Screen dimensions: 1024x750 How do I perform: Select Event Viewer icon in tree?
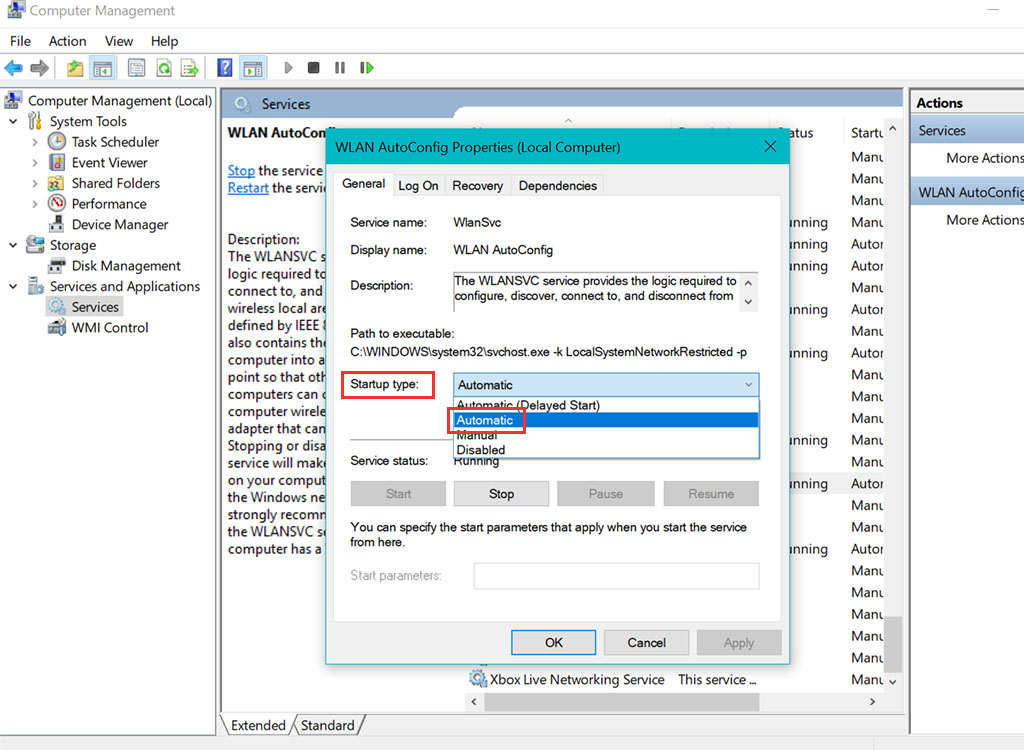tap(57, 163)
